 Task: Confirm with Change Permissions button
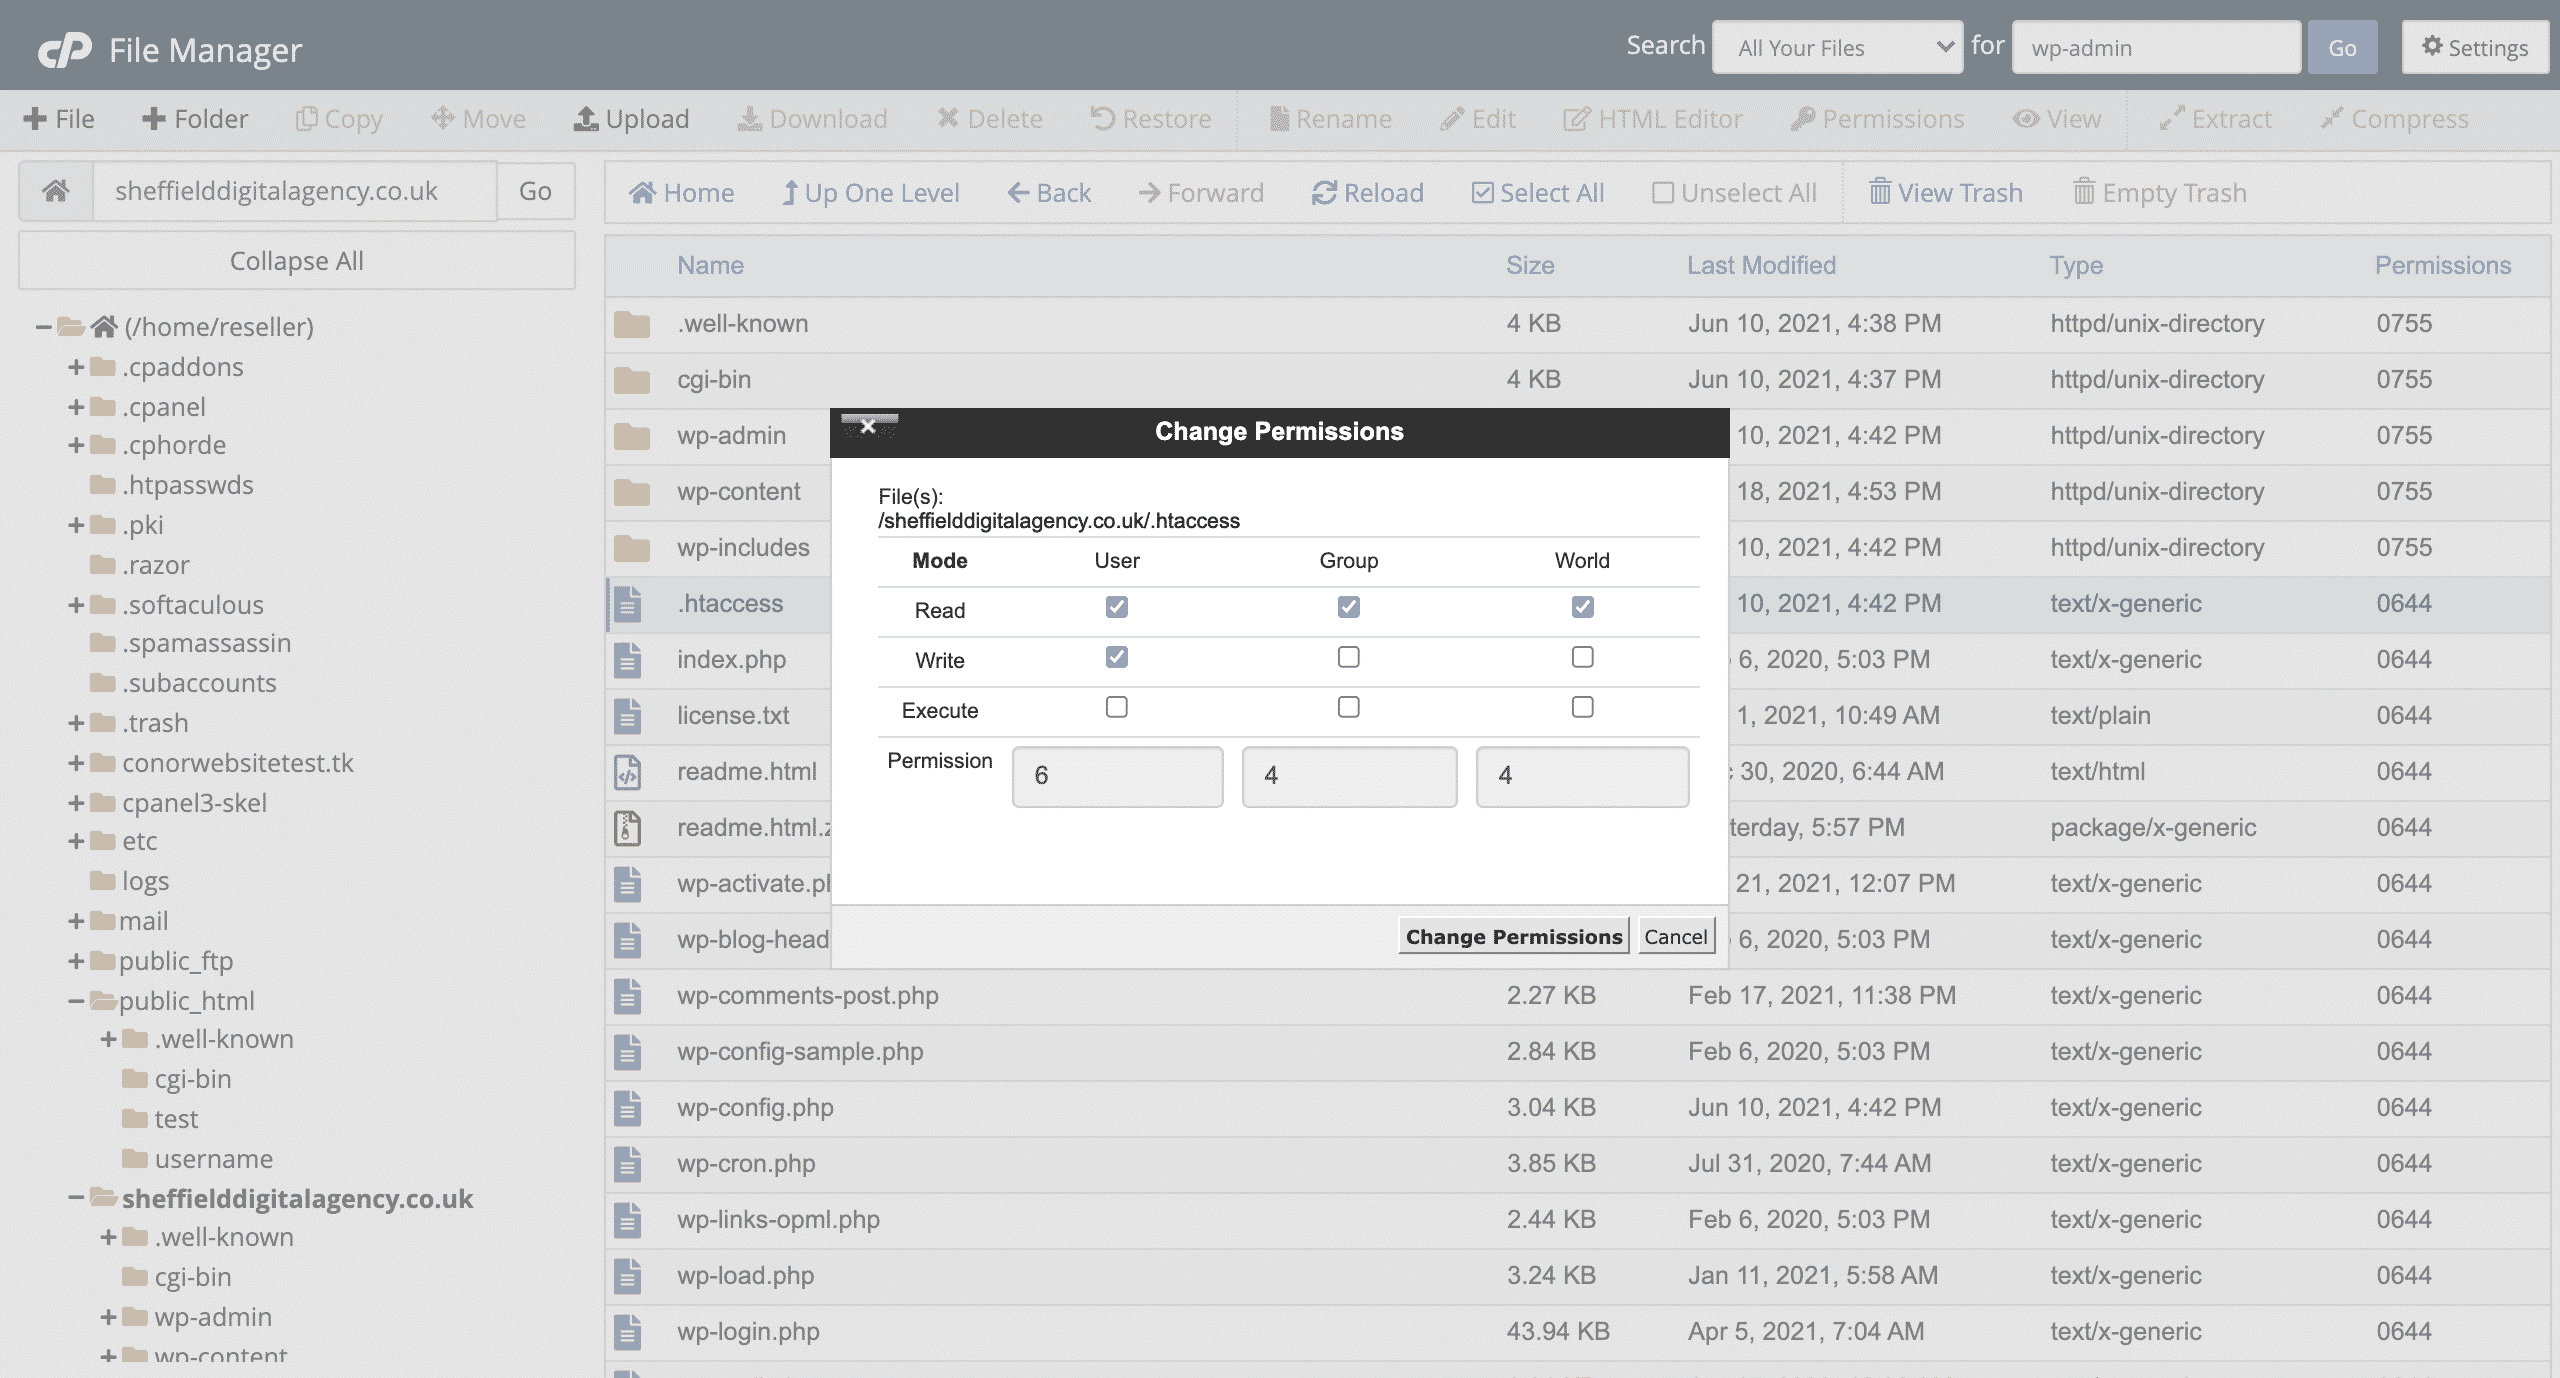[x=1514, y=936]
